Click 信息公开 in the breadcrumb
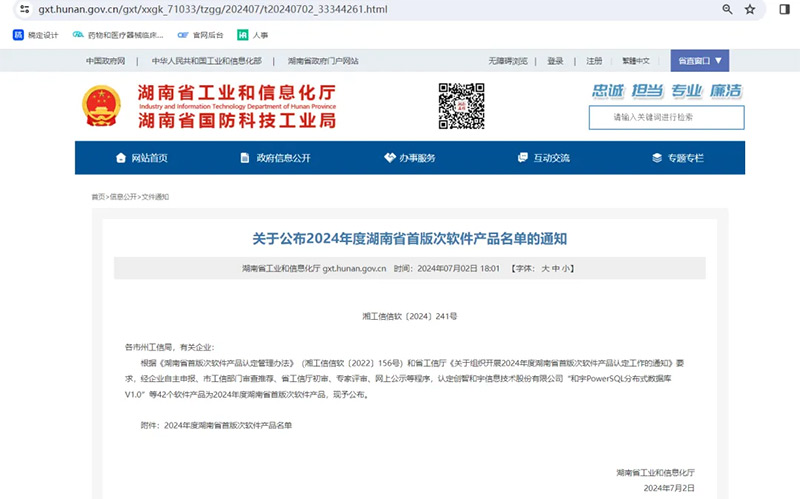 click(x=123, y=197)
